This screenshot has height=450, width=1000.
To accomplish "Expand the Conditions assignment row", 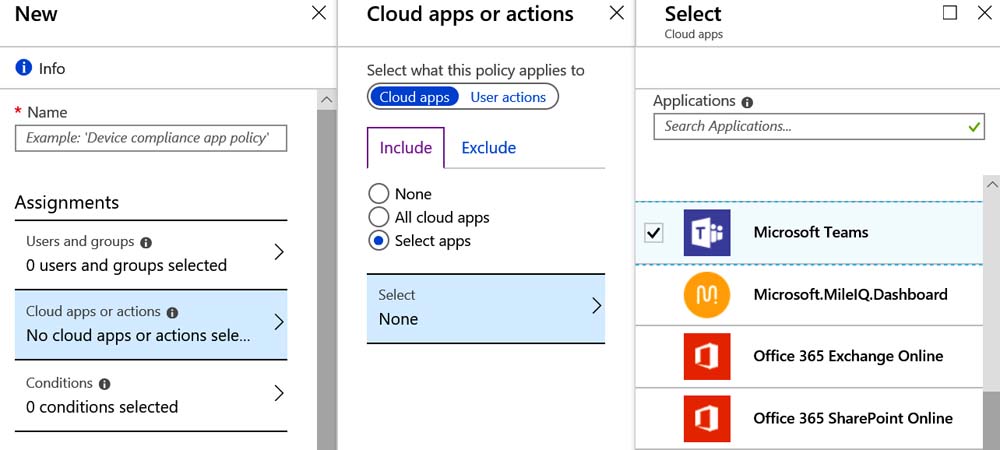I will (x=151, y=395).
